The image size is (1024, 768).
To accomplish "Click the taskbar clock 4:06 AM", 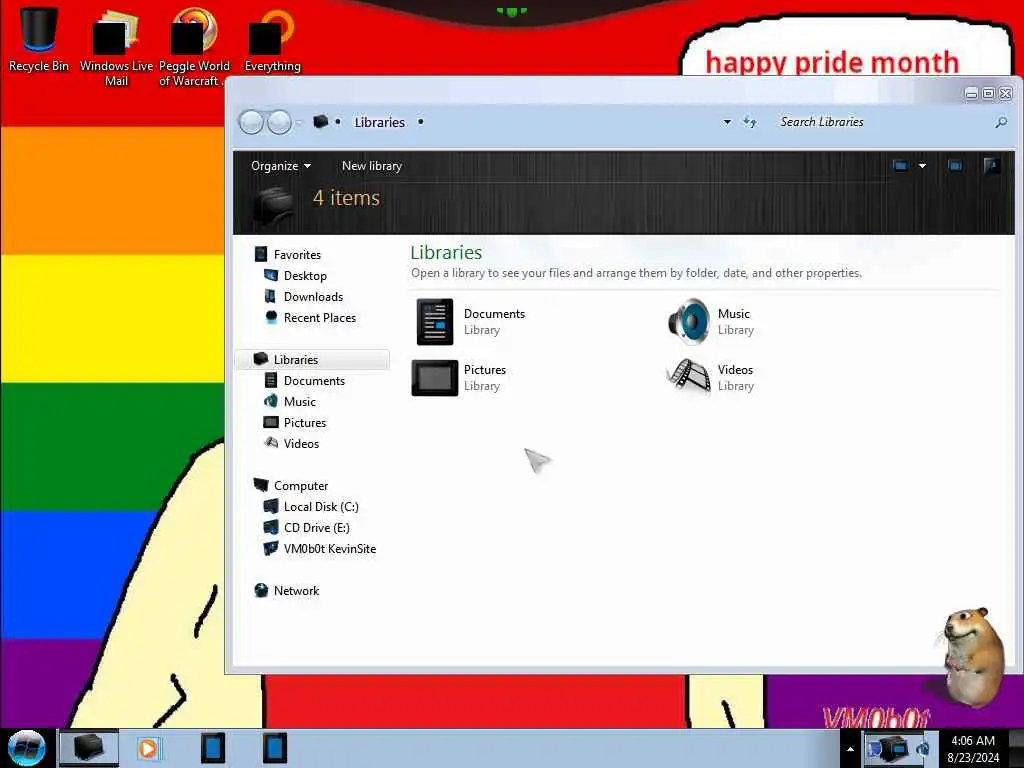I will [x=973, y=749].
